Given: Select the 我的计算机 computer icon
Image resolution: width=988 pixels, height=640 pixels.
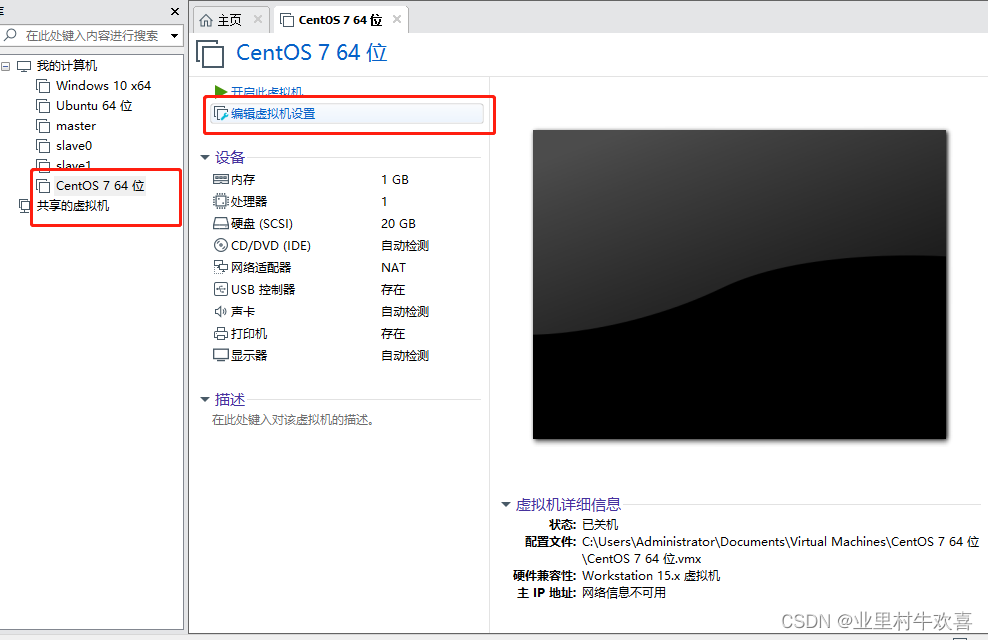Looking at the screenshot, I should click(24, 66).
